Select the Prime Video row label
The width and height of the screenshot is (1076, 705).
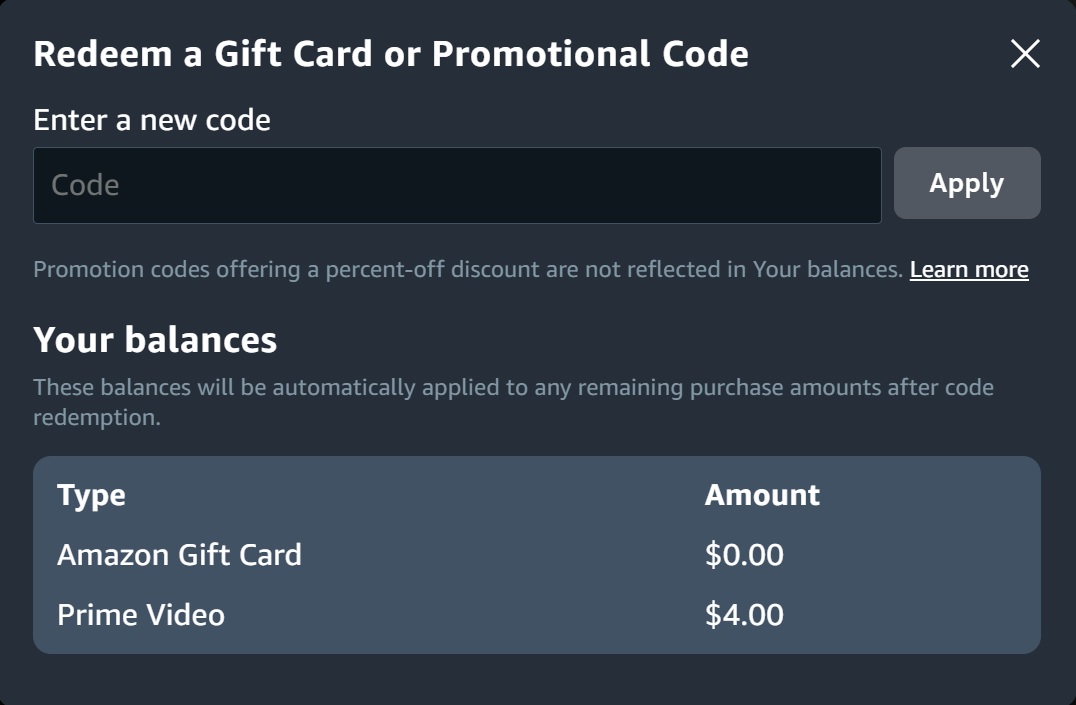[141, 614]
